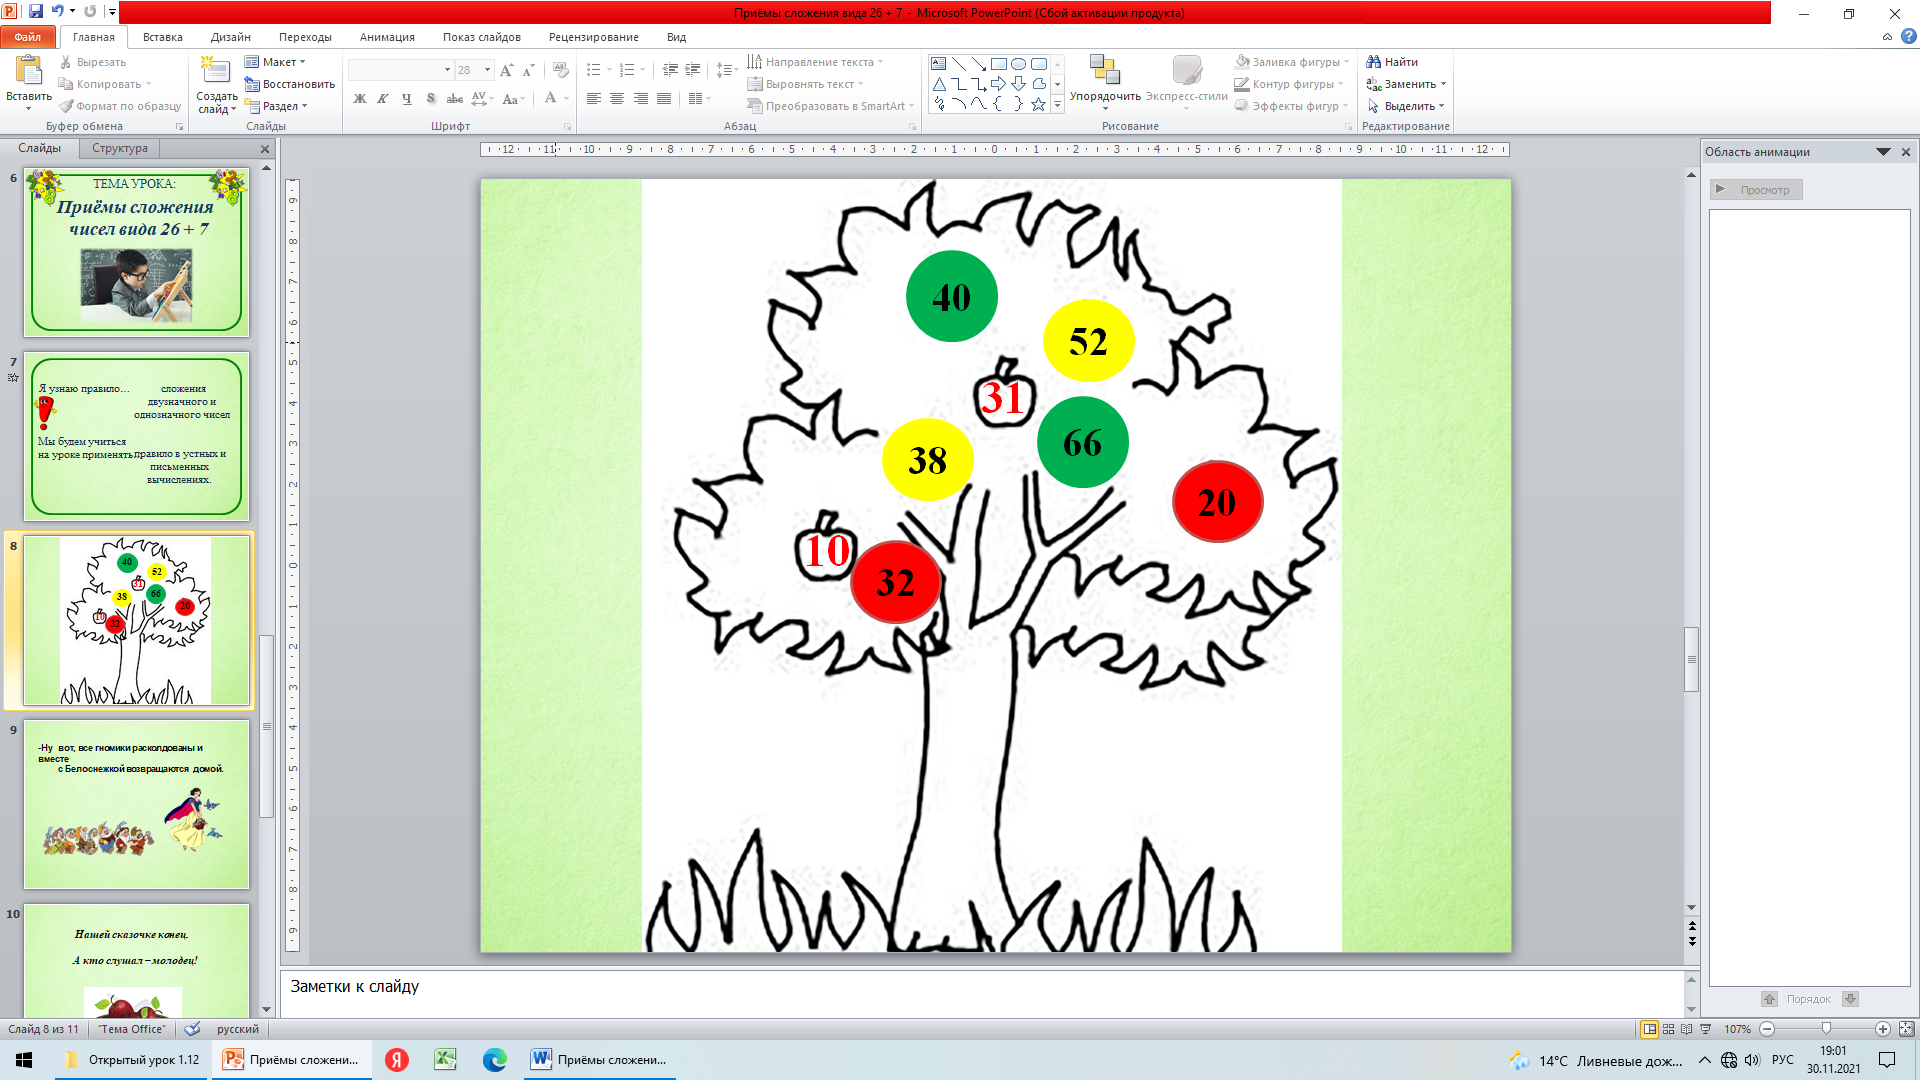Toggle bold (Ж) formatting
The width and height of the screenshot is (1920, 1080).
[359, 99]
